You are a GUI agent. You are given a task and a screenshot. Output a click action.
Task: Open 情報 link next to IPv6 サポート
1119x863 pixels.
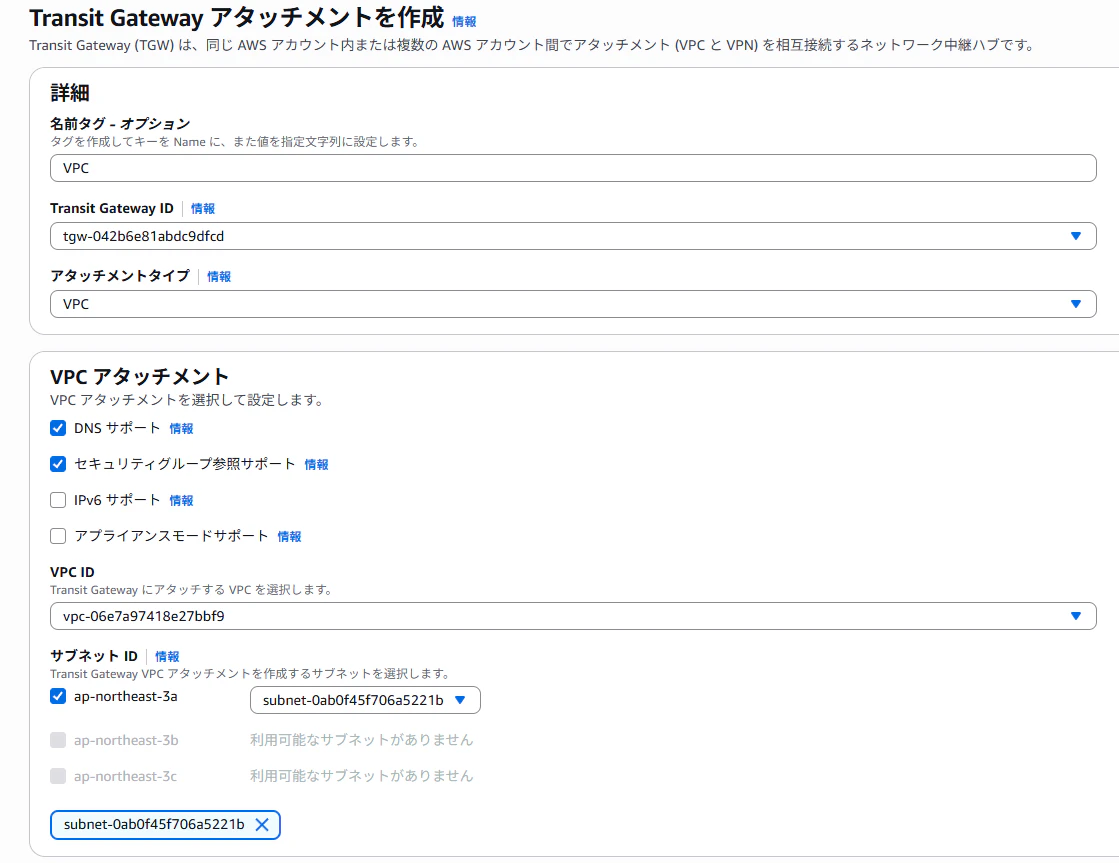pyautogui.click(x=182, y=500)
